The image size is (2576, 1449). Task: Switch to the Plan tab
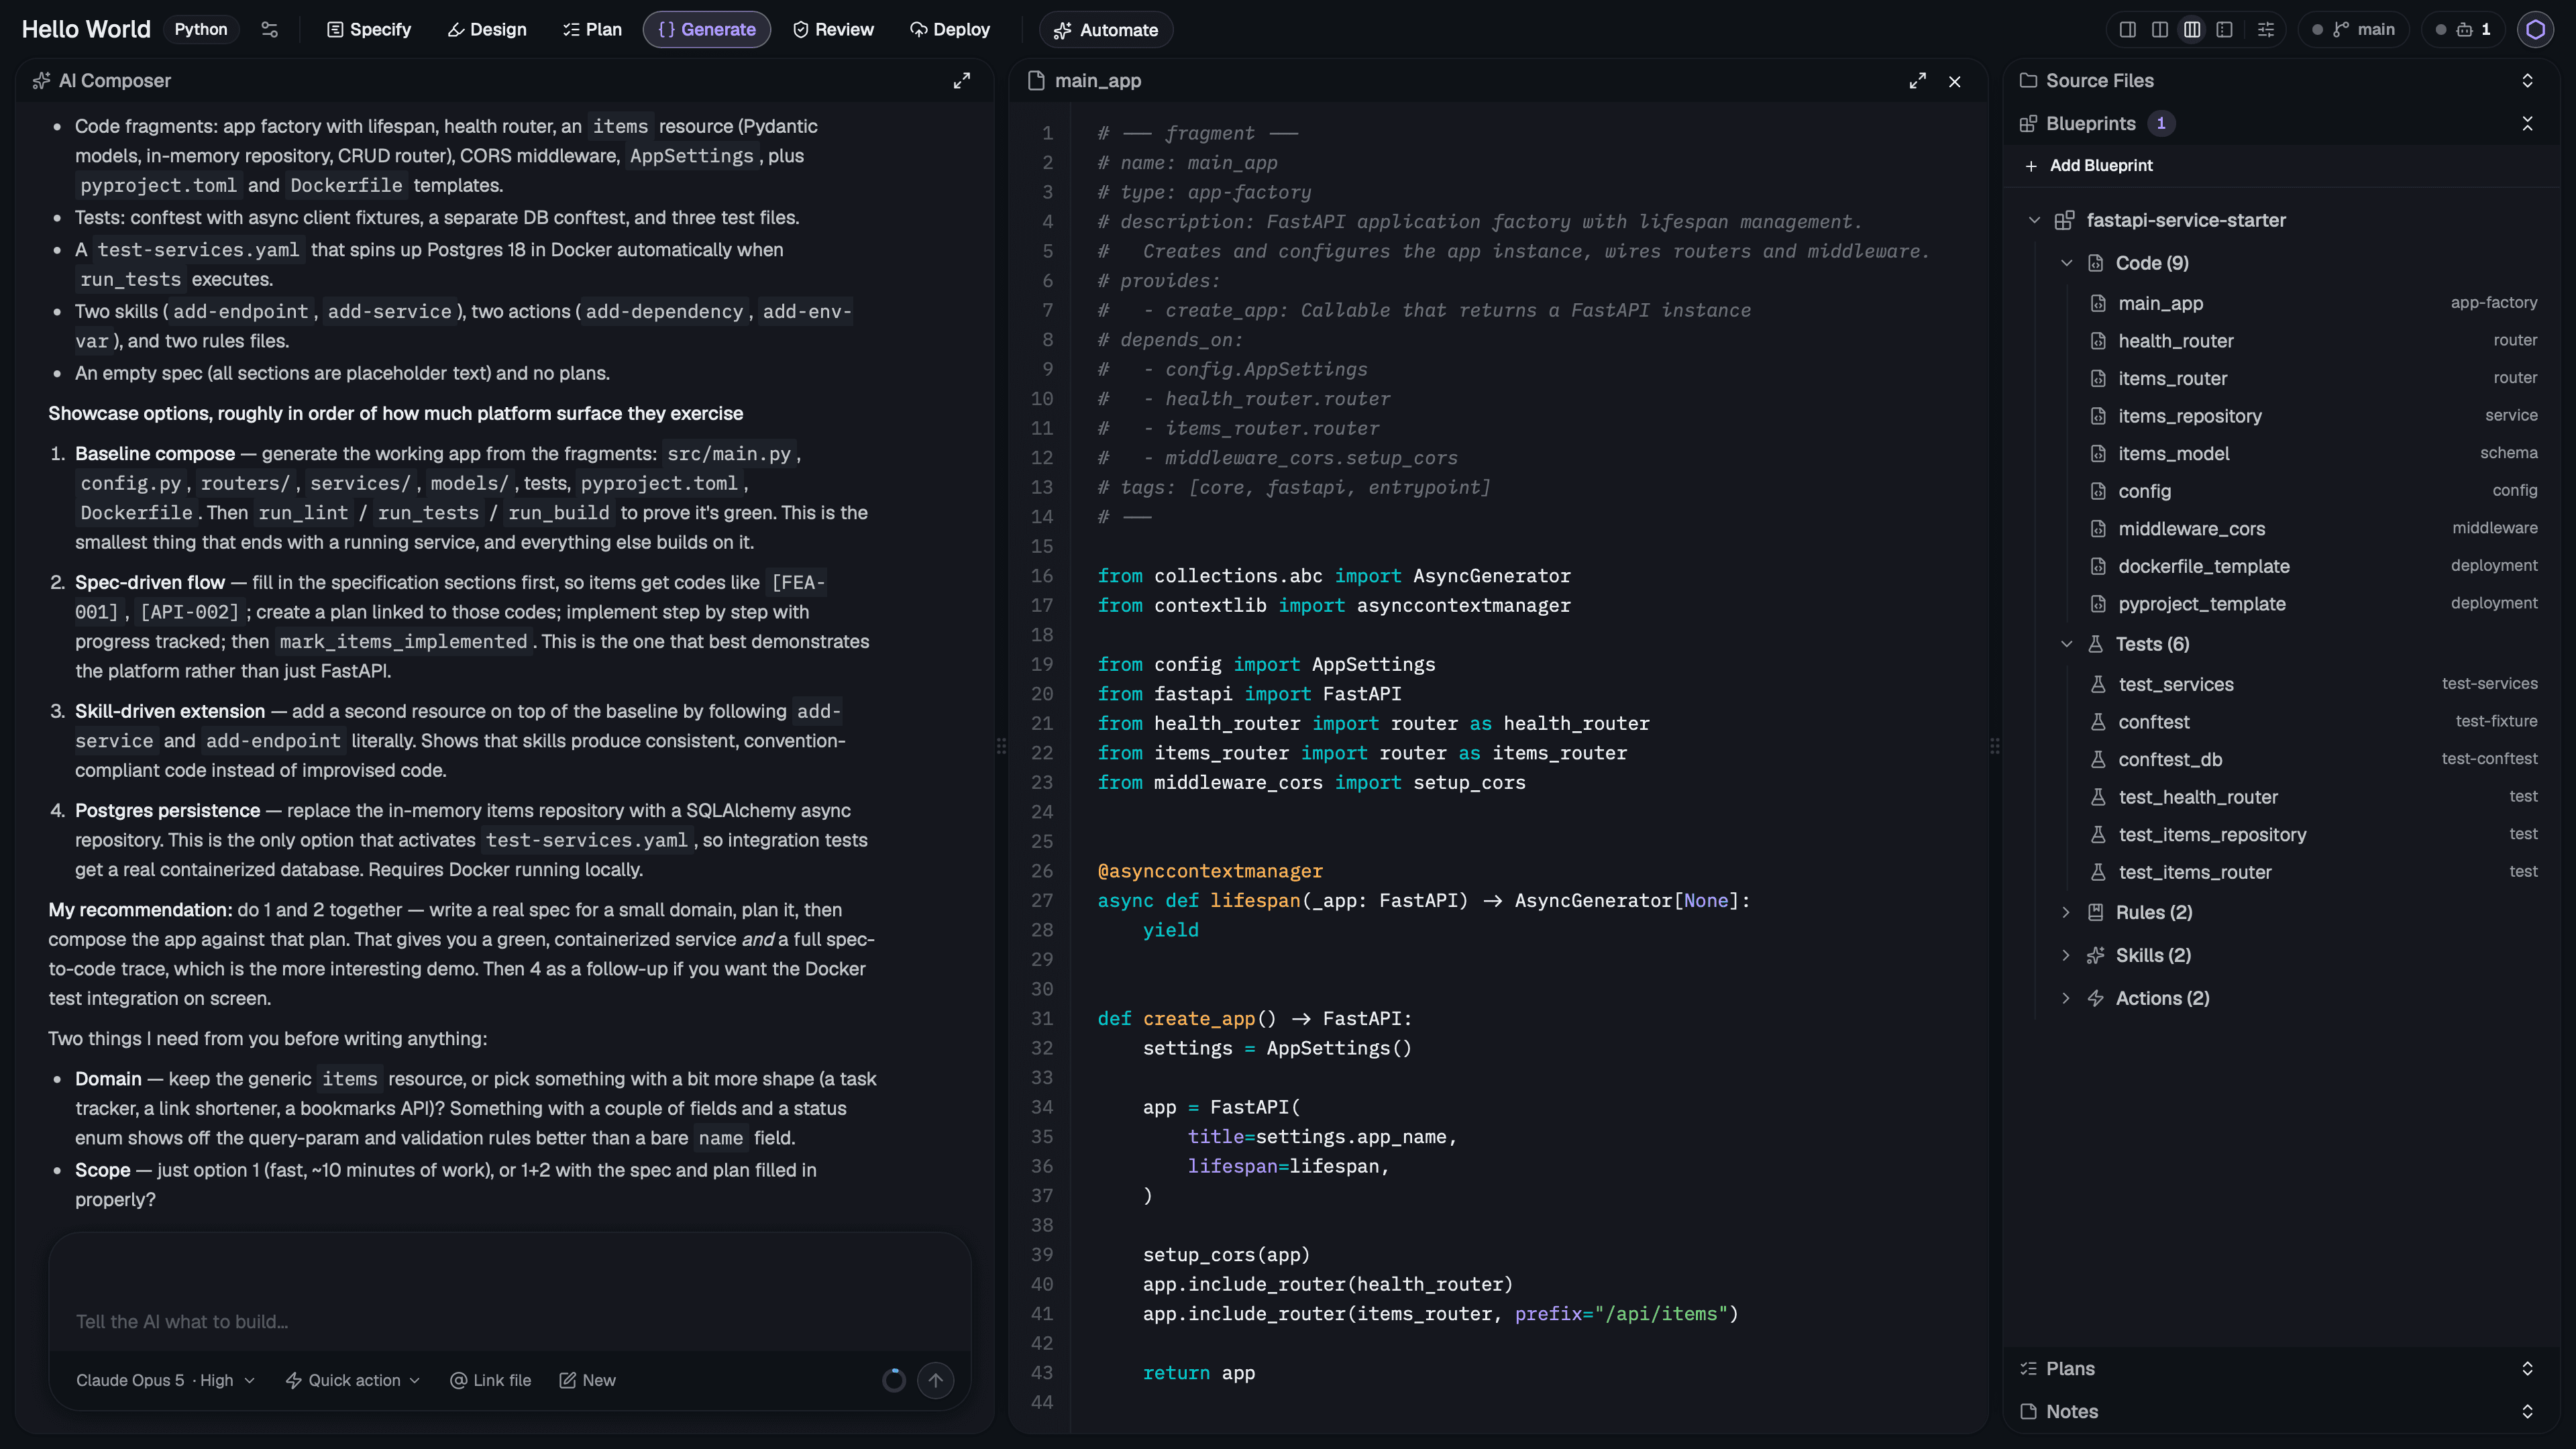(x=592, y=30)
